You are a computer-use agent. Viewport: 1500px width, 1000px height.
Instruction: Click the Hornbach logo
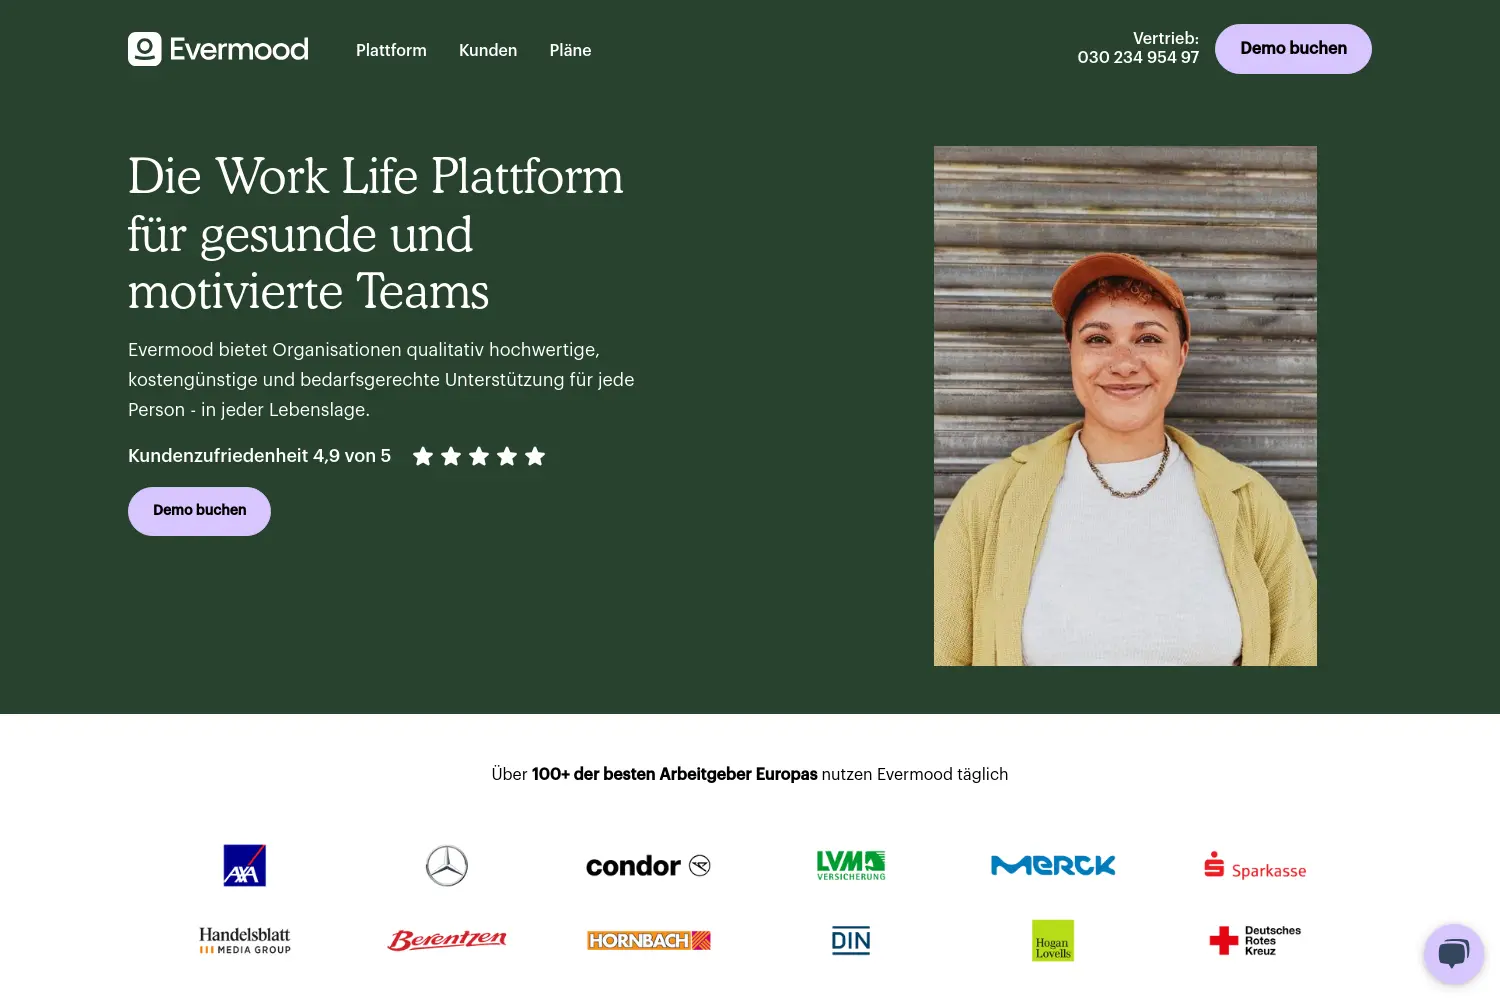click(649, 941)
